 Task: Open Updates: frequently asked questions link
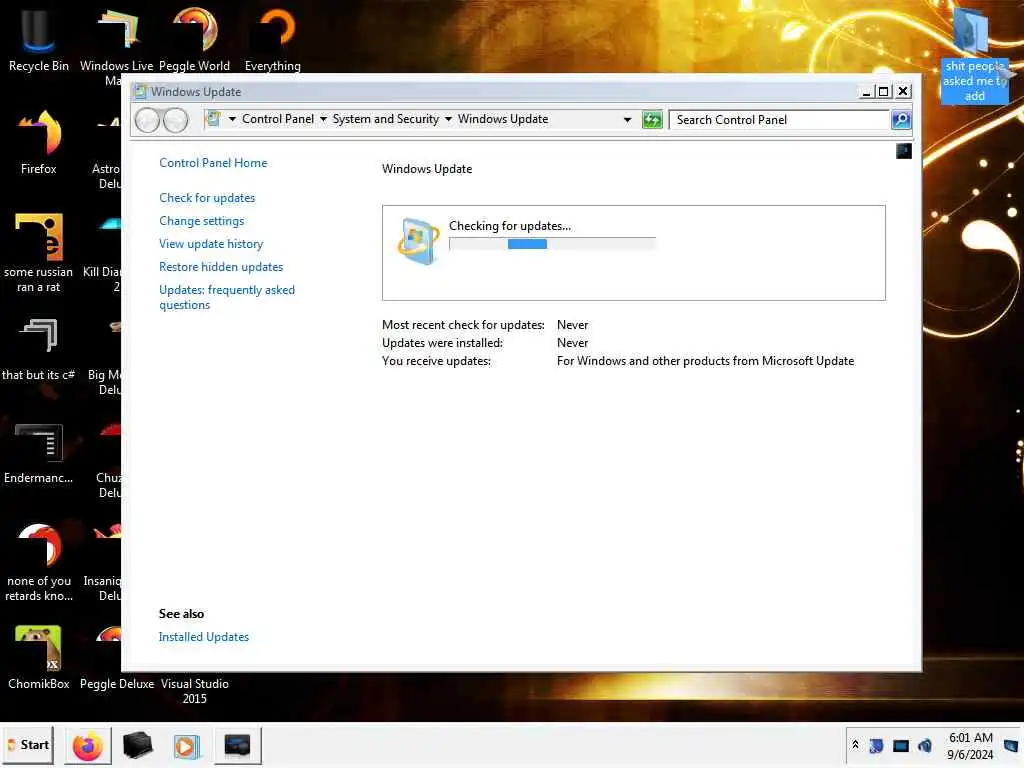pyautogui.click(x=227, y=297)
